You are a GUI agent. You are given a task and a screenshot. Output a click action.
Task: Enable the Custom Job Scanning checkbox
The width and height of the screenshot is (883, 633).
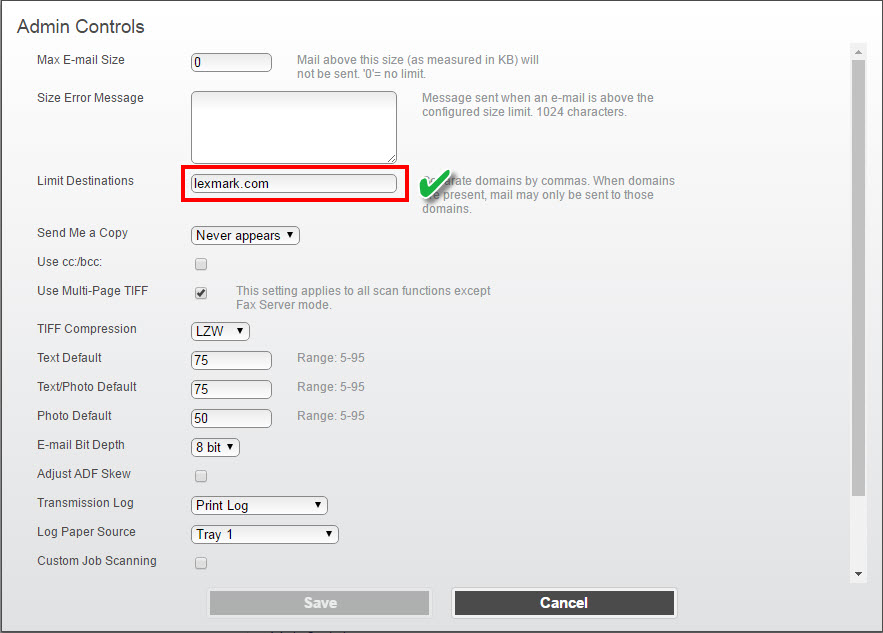pos(200,563)
